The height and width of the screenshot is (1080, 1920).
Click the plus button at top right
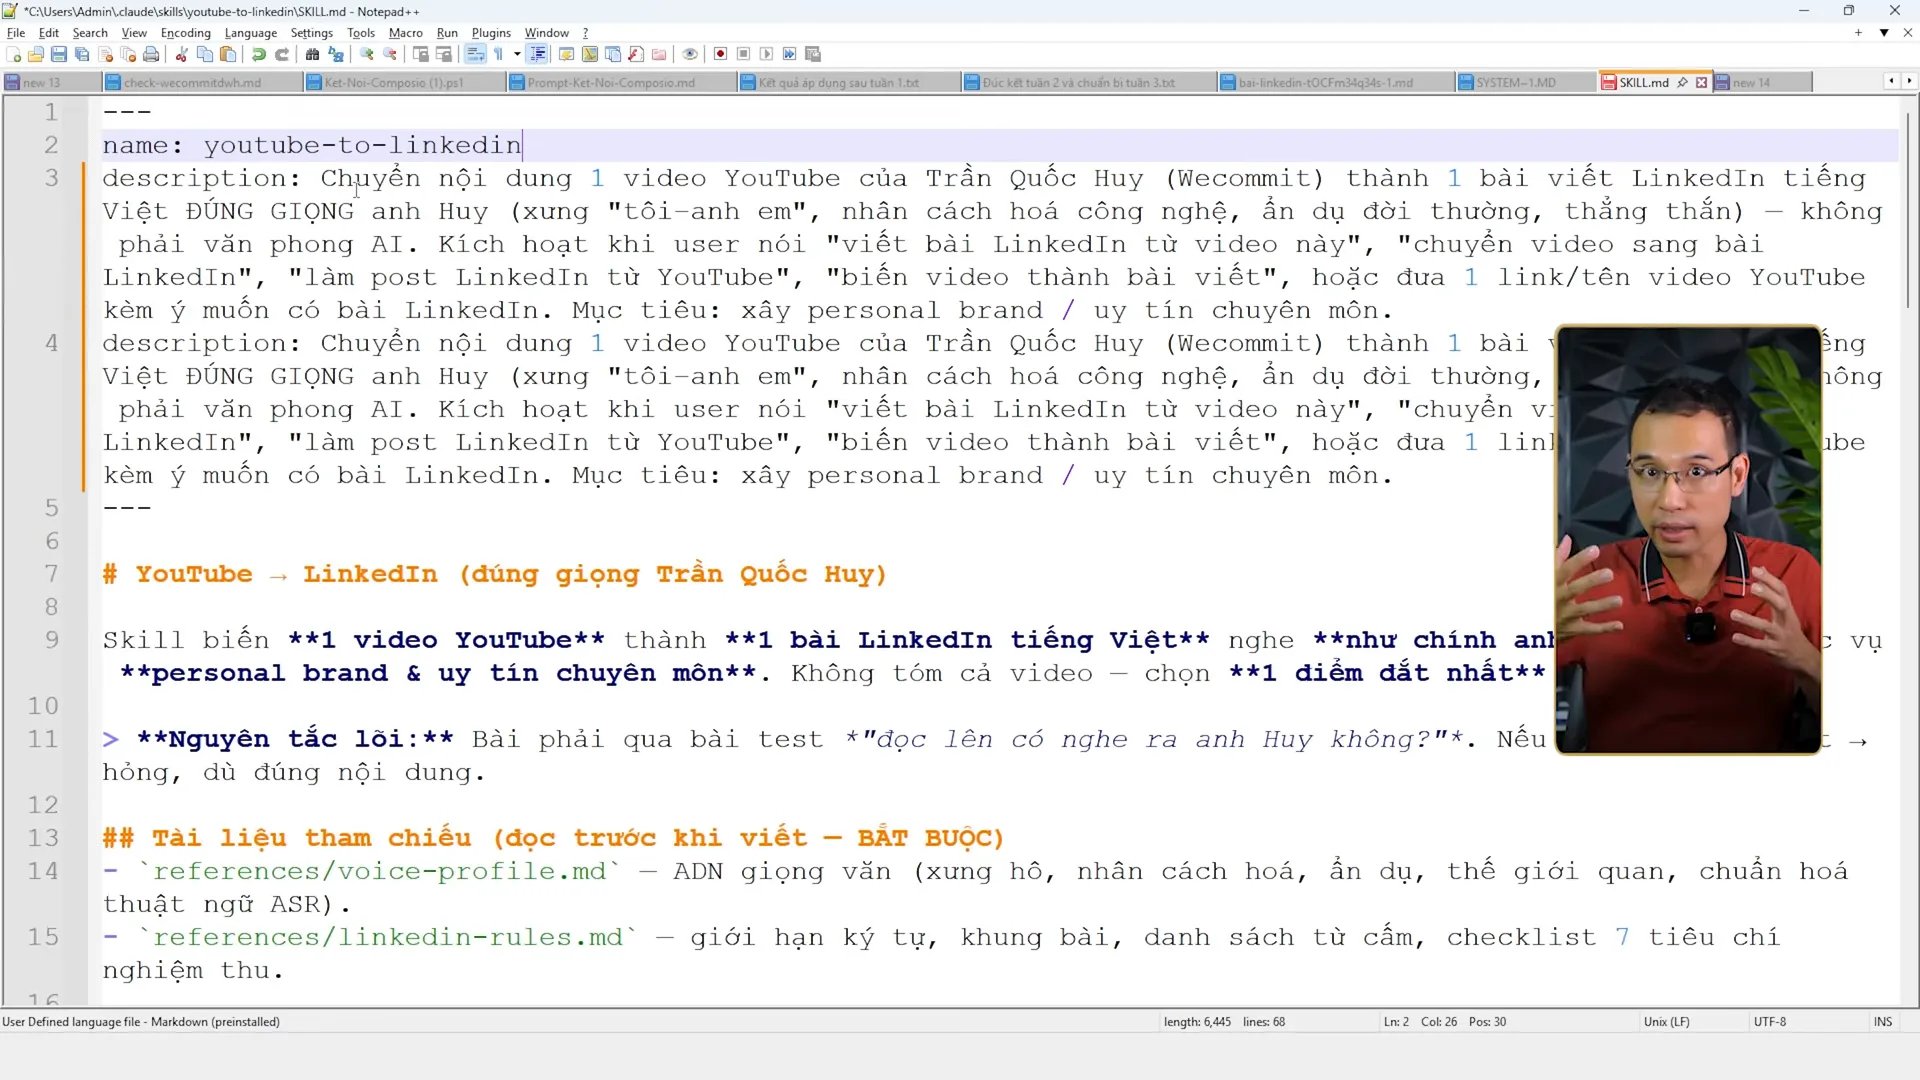click(x=1858, y=33)
